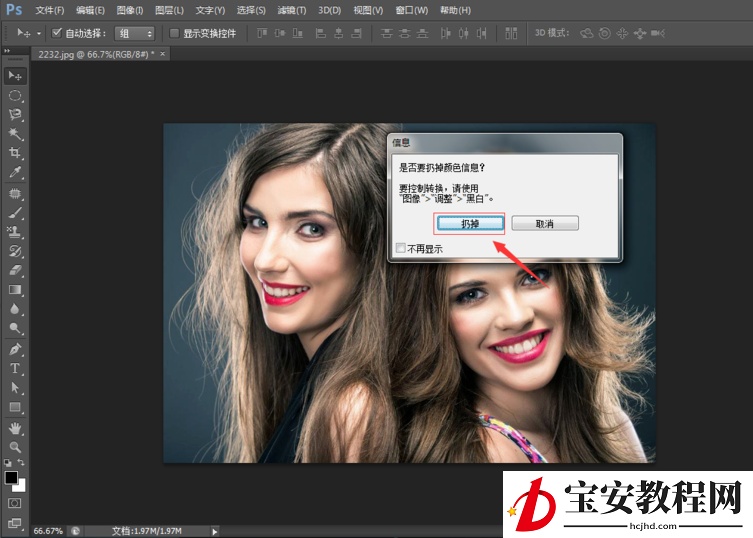Select the History Brush tool
This screenshot has height=538, width=753.
click(x=15, y=251)
